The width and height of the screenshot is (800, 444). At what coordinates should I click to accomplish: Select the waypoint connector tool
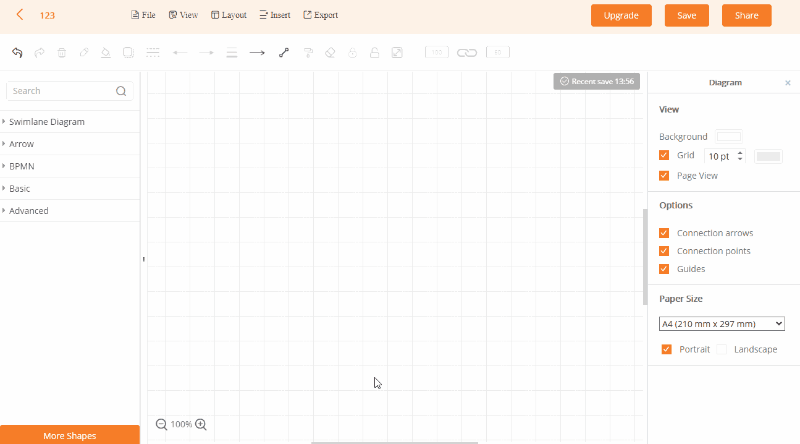[284, 53]
